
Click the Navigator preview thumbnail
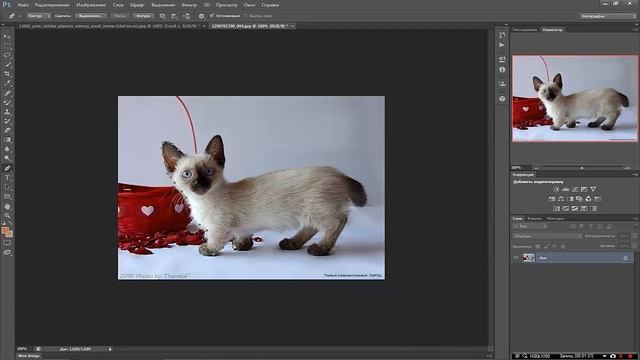click(575, 98)
